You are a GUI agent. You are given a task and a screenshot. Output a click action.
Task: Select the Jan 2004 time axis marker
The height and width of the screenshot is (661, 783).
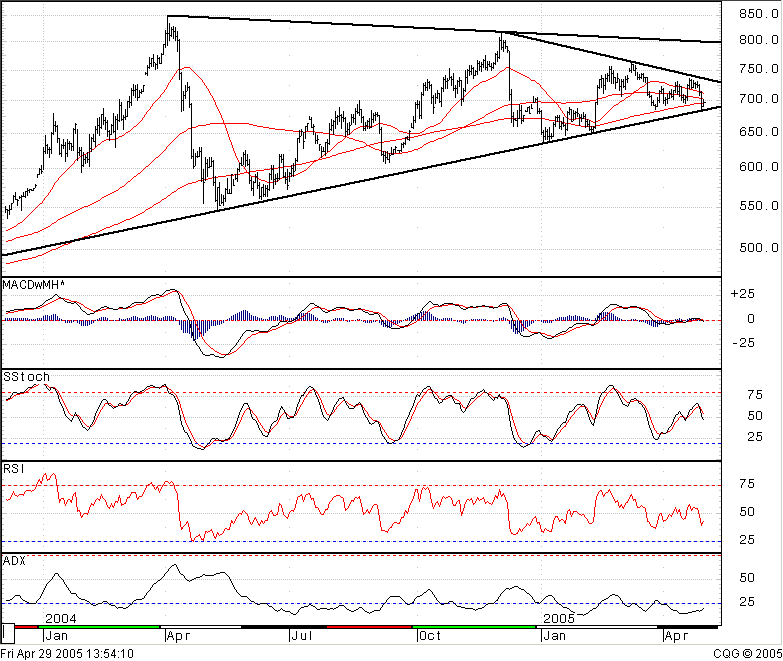point(57,635)
